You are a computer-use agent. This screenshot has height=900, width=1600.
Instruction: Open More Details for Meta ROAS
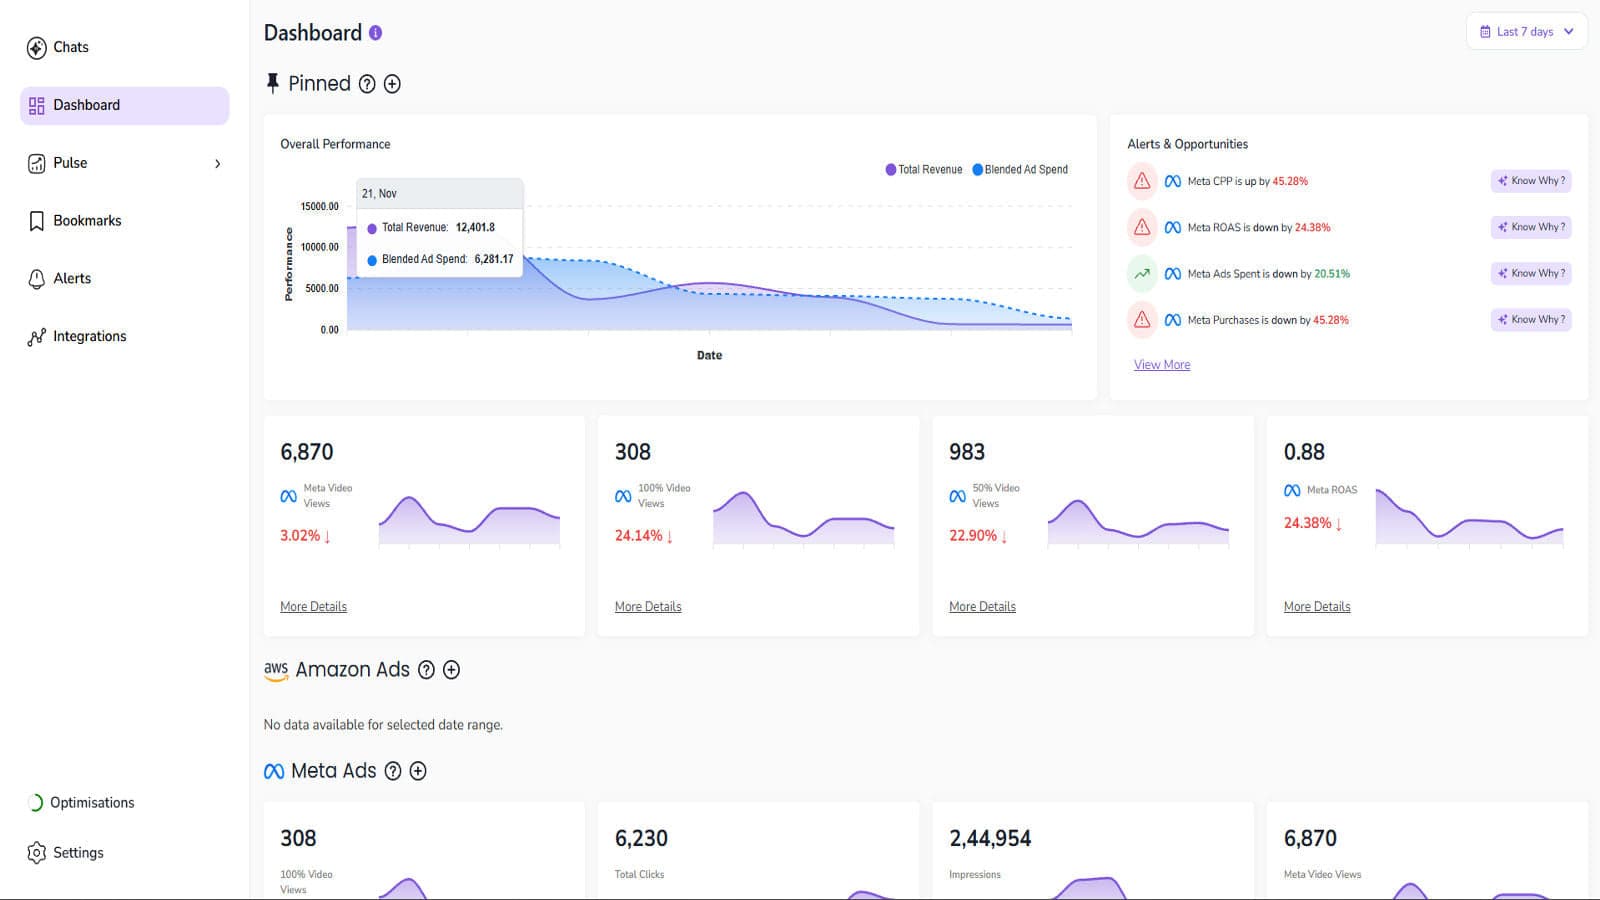pyautogui.click(x=1317, y=607)
